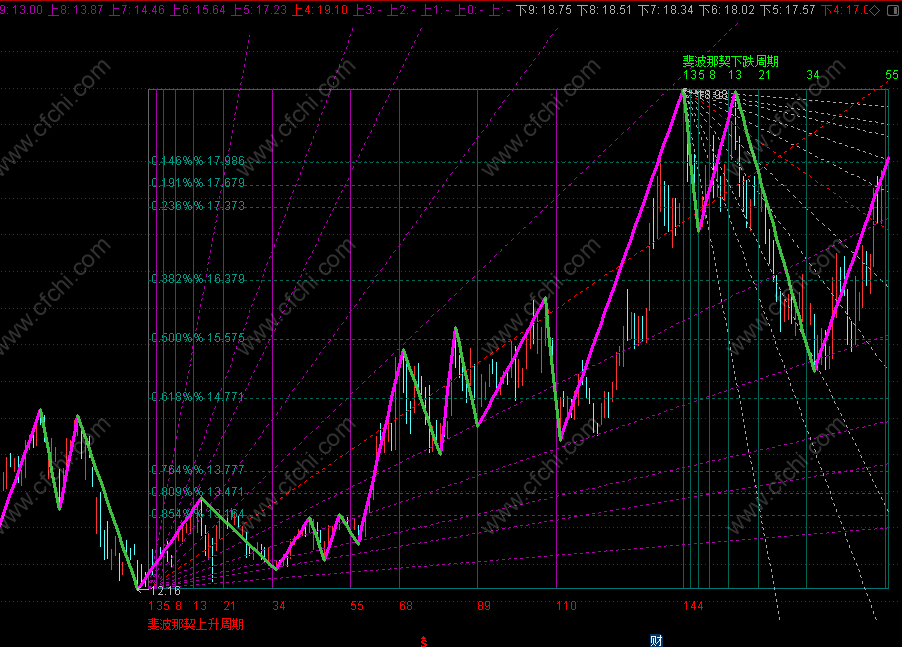902x647 pixels.
Task: Click the 0.500%% 15.575 retracement label
Action: [198, 338]
